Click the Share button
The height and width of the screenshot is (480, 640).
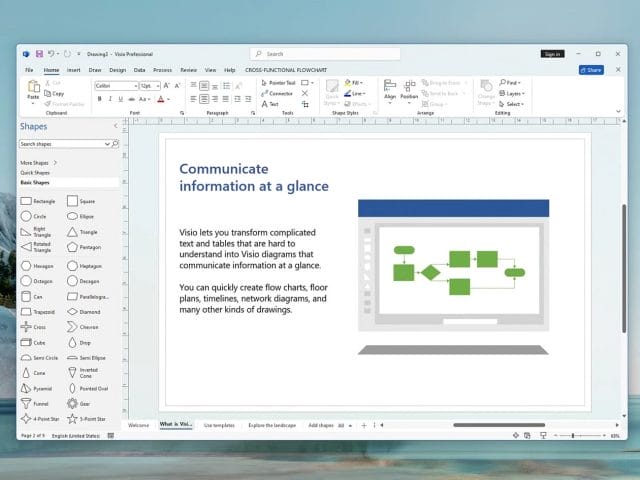point(591,70)
